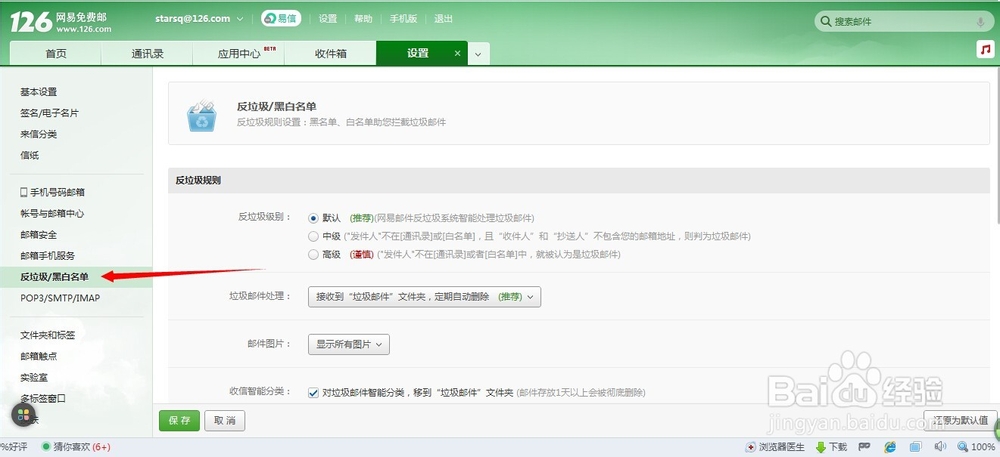The width and height of the screenshot is (1000, 457).
Task: Click the voice search microphone icon
Action: coord(980,22)
